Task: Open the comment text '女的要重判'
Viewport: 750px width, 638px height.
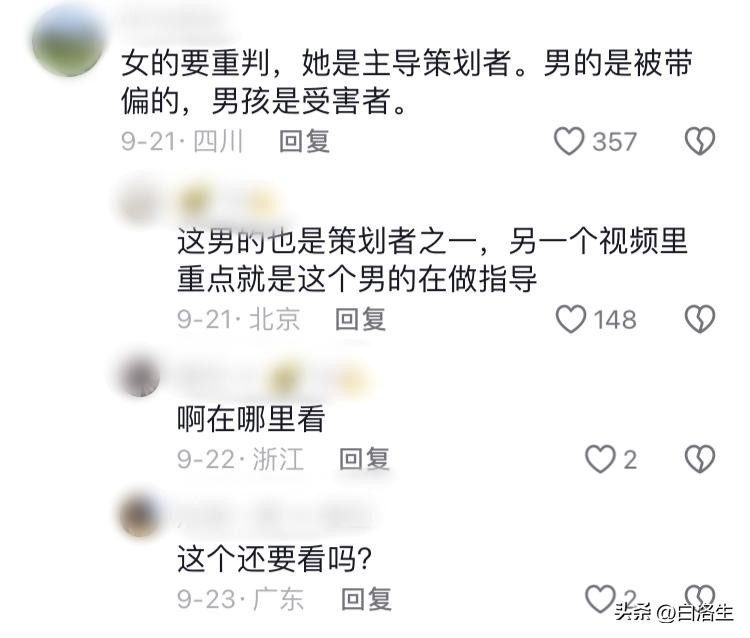Action: 195,63
